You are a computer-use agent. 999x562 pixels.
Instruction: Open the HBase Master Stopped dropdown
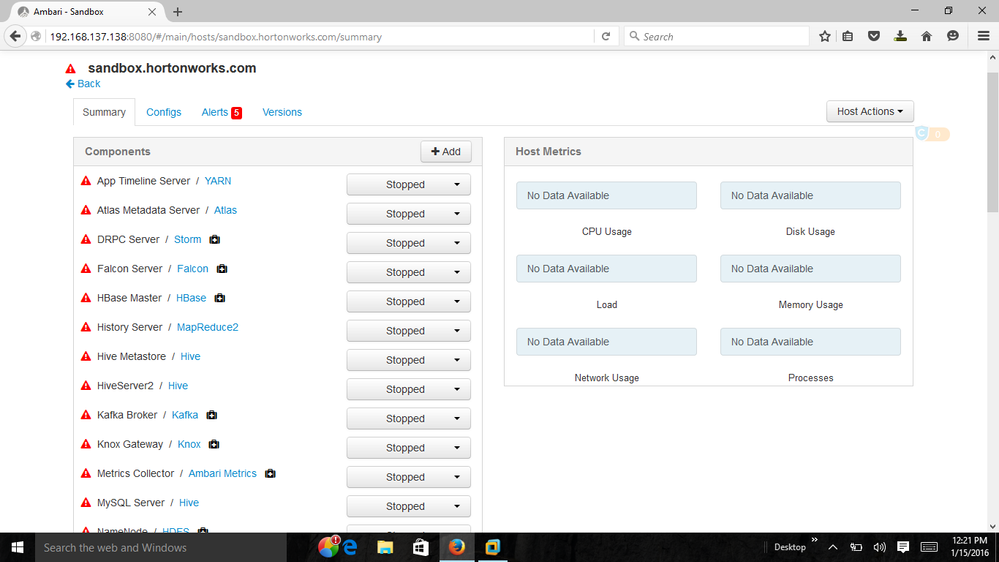pos(408,302)
